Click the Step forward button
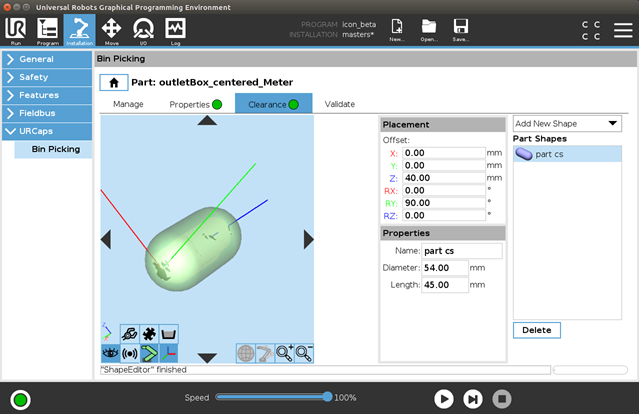The width and height of the screenshot is (639, 414). click(473, 399)
